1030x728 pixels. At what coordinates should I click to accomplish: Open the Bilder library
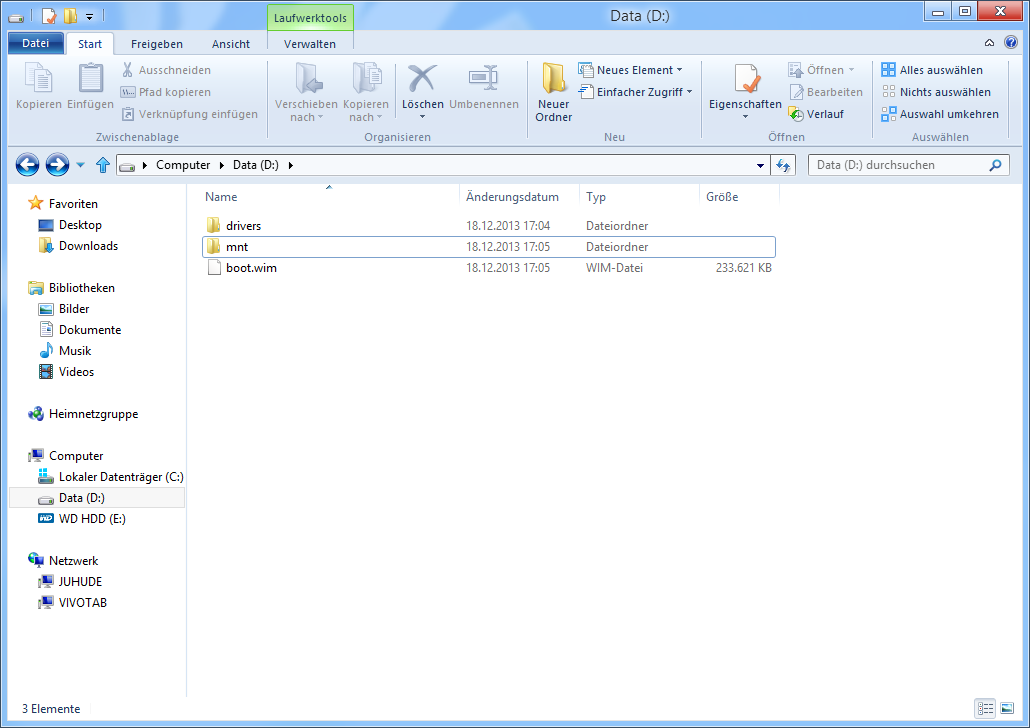74,309
